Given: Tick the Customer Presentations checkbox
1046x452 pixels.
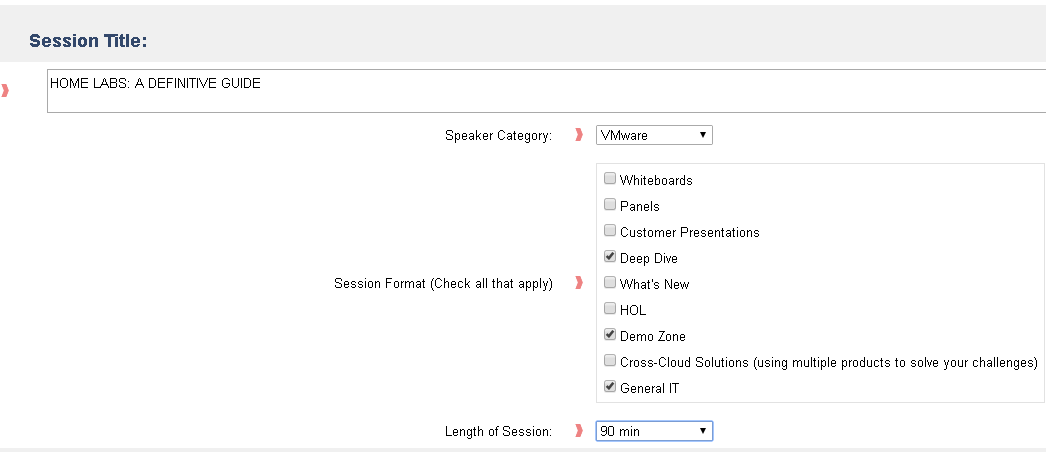Looking at the screenshot, I should click(610, 231).
